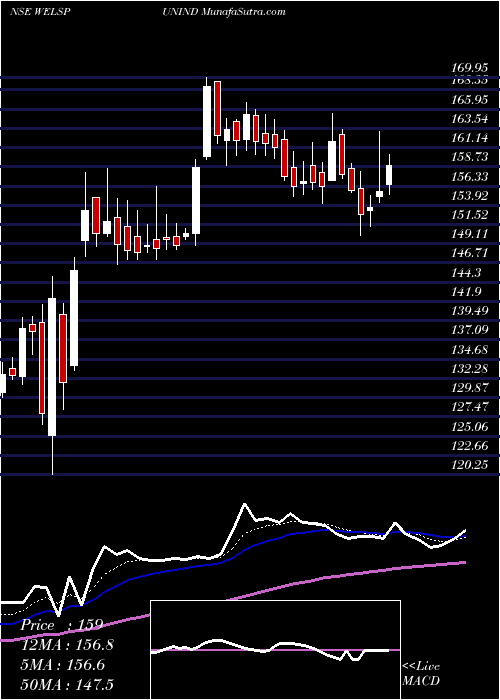The image size is (500, 700).
Task: Click the 125.06 price axis label
Action: [x=469, y=426]
